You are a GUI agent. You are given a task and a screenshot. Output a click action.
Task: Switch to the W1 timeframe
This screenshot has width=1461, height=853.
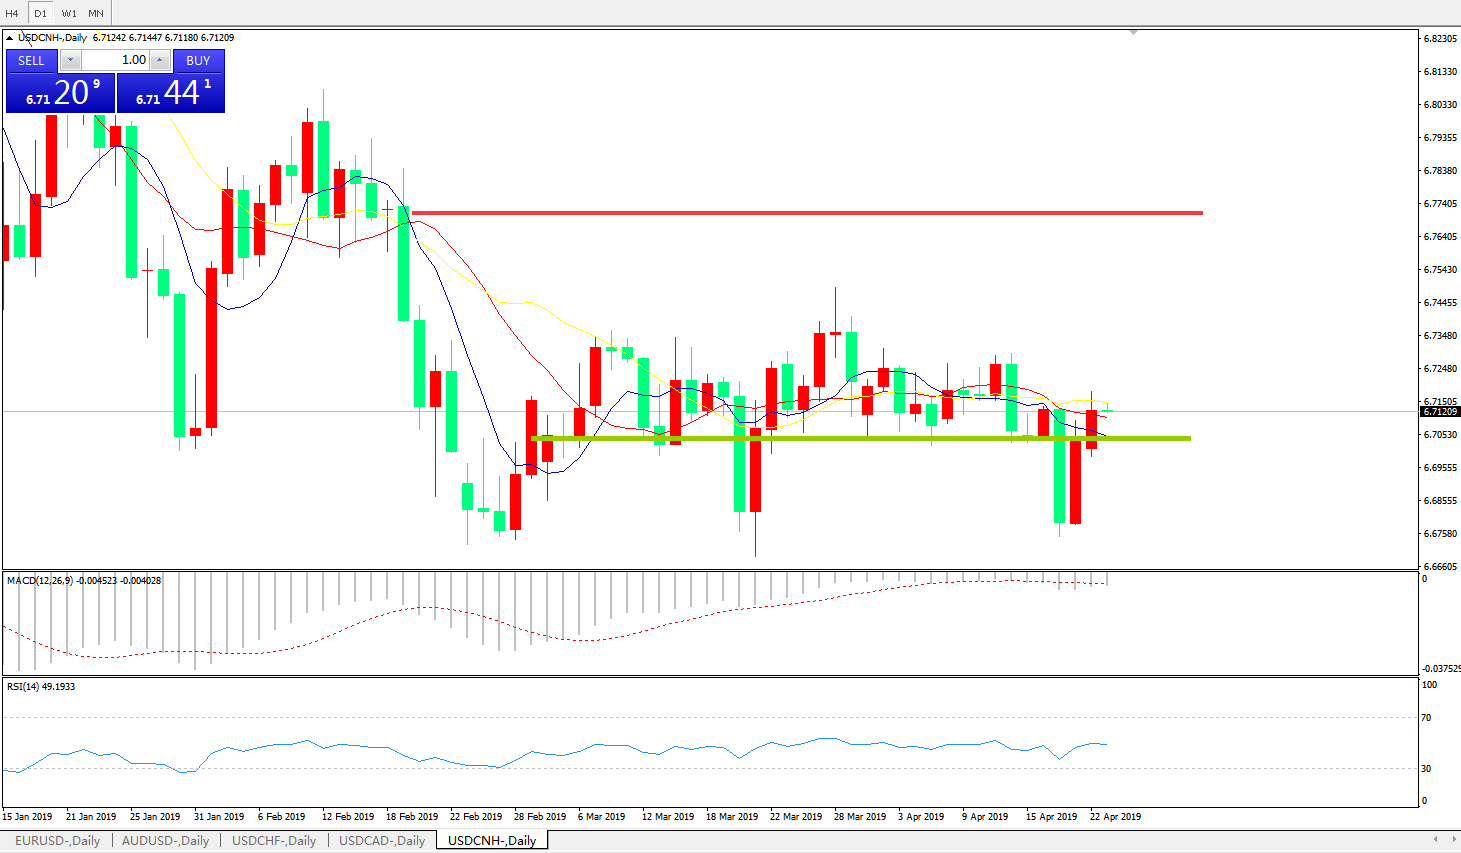coord(69,13)
